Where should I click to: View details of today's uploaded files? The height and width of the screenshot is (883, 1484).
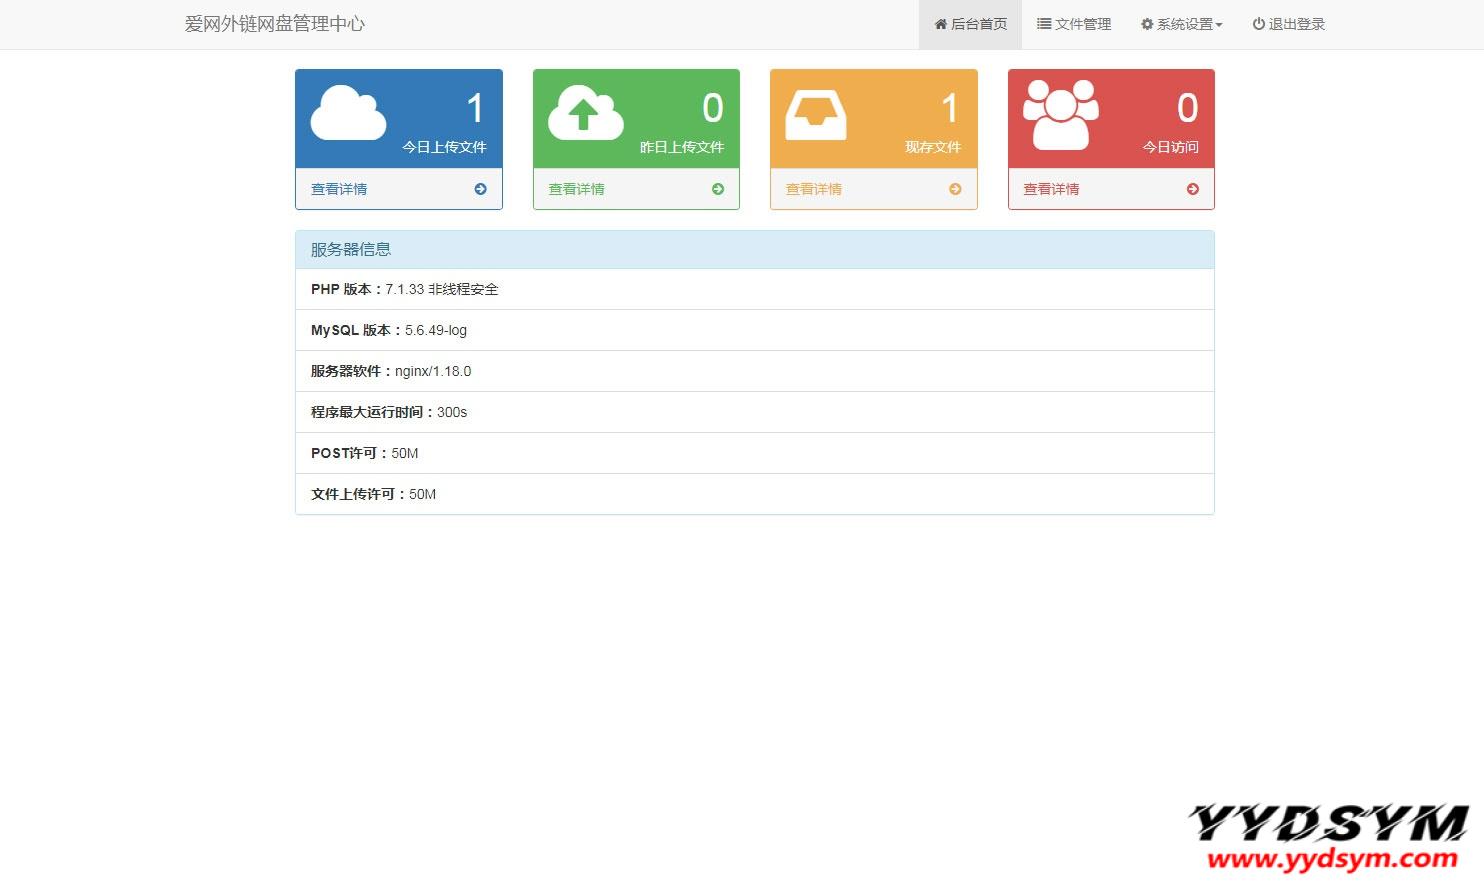[339, 189]
